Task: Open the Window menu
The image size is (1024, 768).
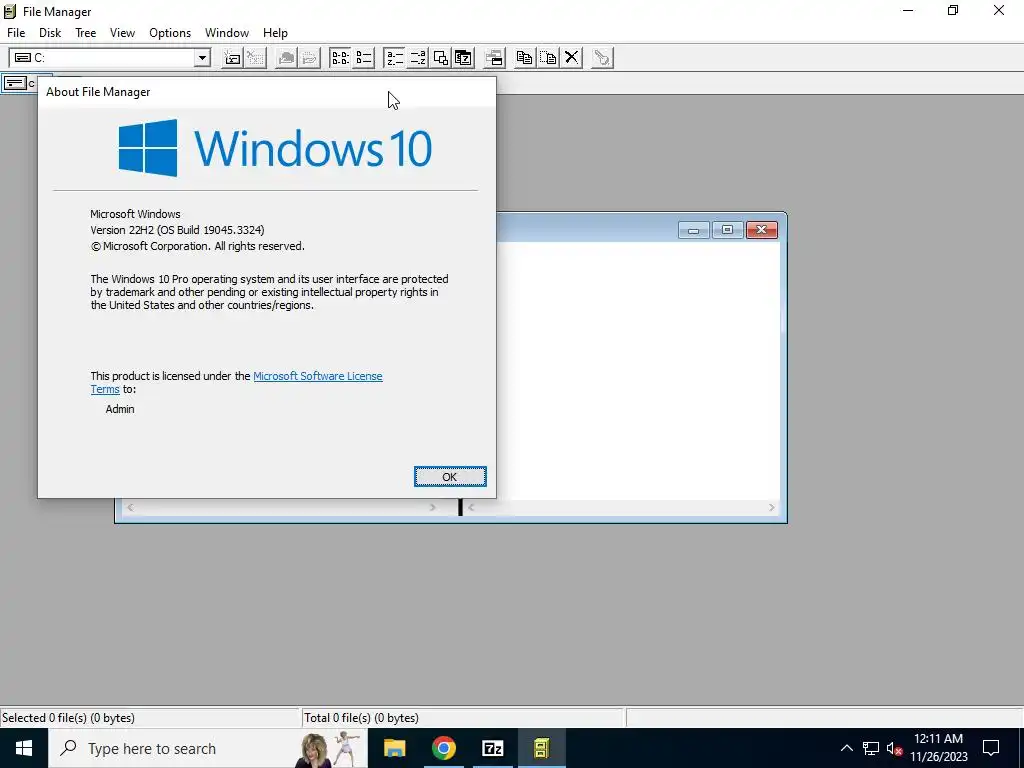Action: [x=227, y=33]
